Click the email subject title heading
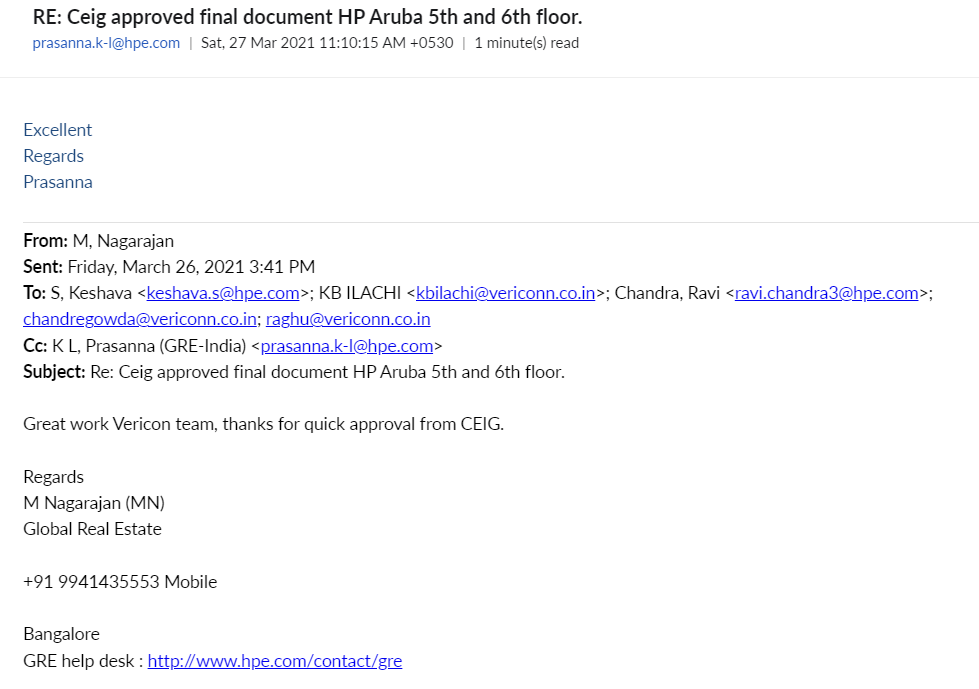This screenshot has height=689, width=979. pyautogui.click(x=308, y=17)
